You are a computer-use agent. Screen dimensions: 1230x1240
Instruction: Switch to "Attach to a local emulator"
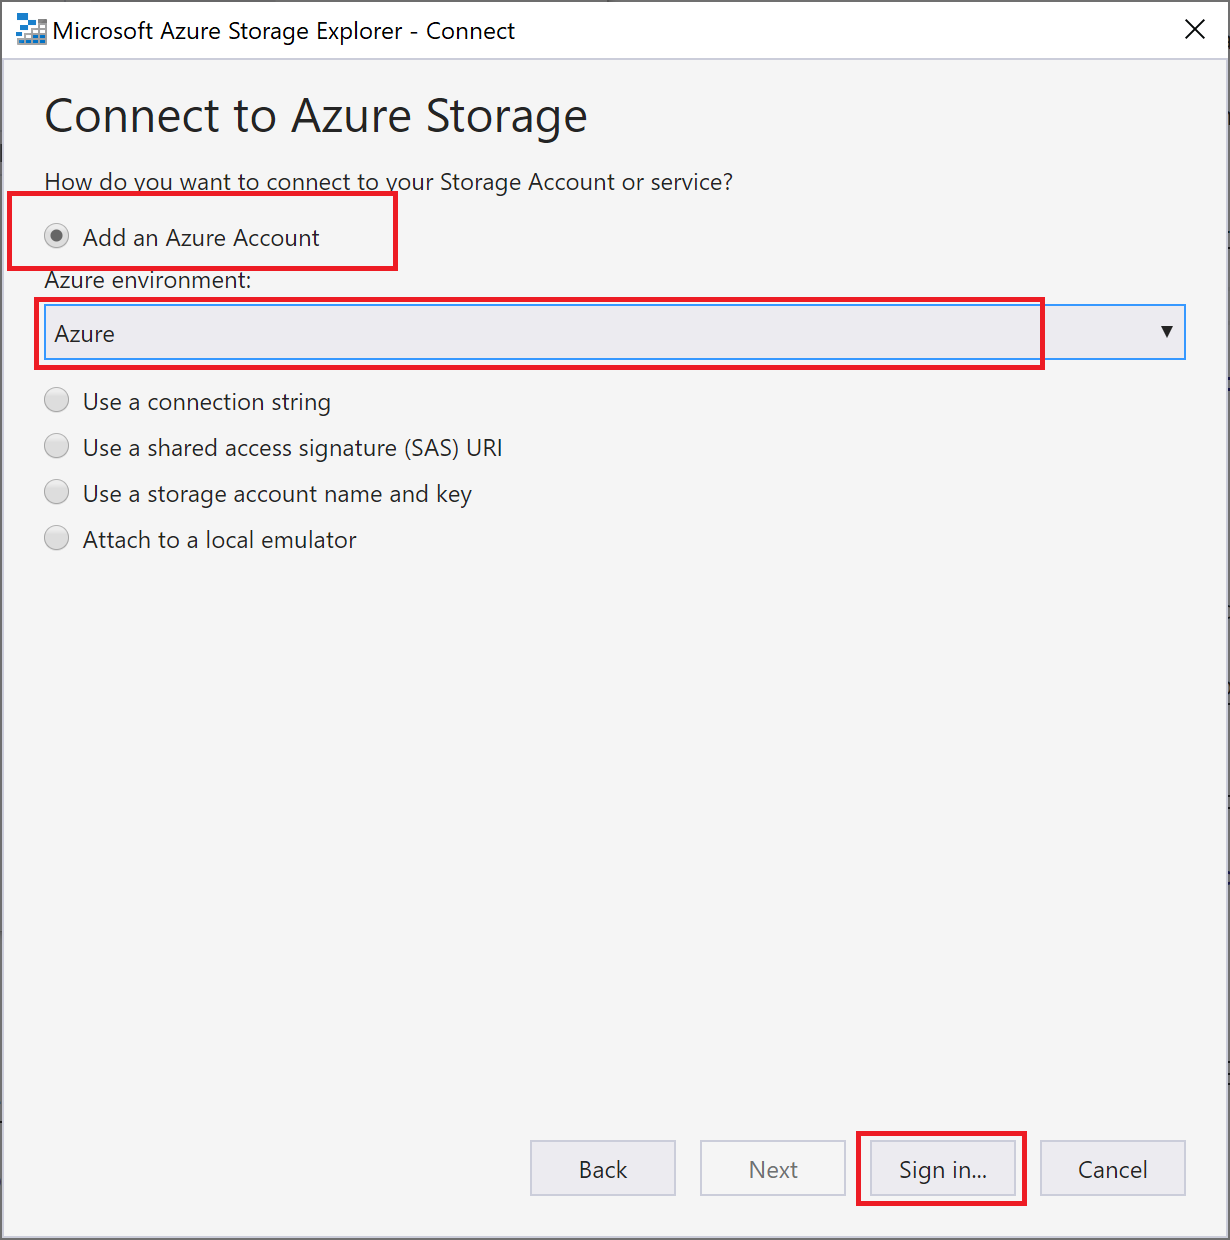click(x=57, y=538)
